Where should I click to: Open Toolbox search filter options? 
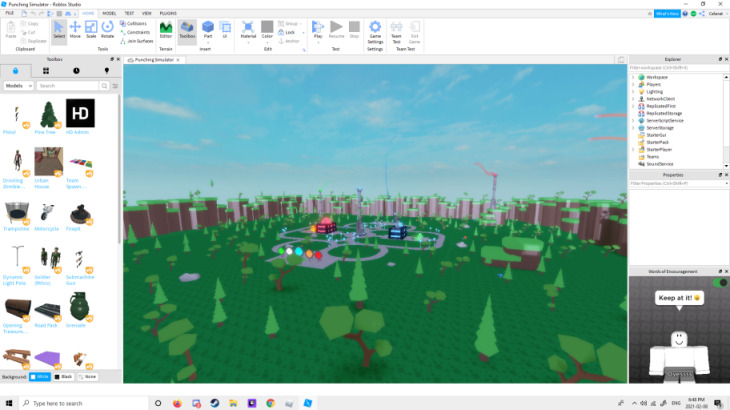pos(115,86)
